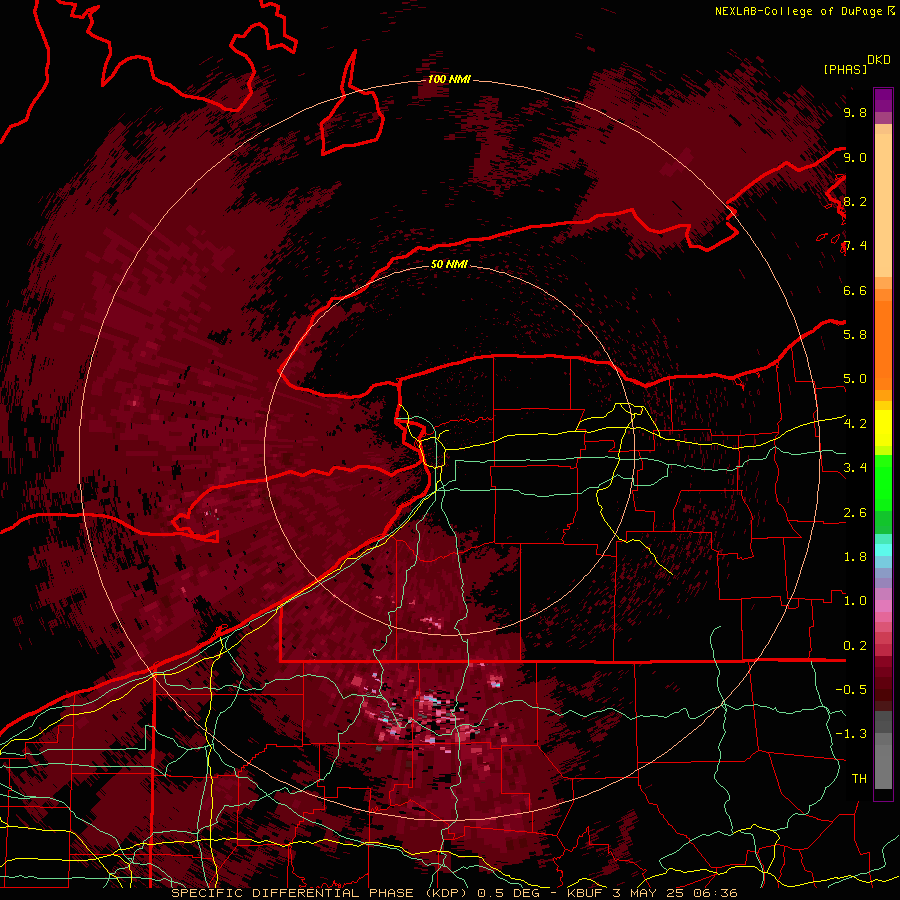Select the 6.6 scale label
The height and width of the screenshot is (900, 900).
[855, 290]
